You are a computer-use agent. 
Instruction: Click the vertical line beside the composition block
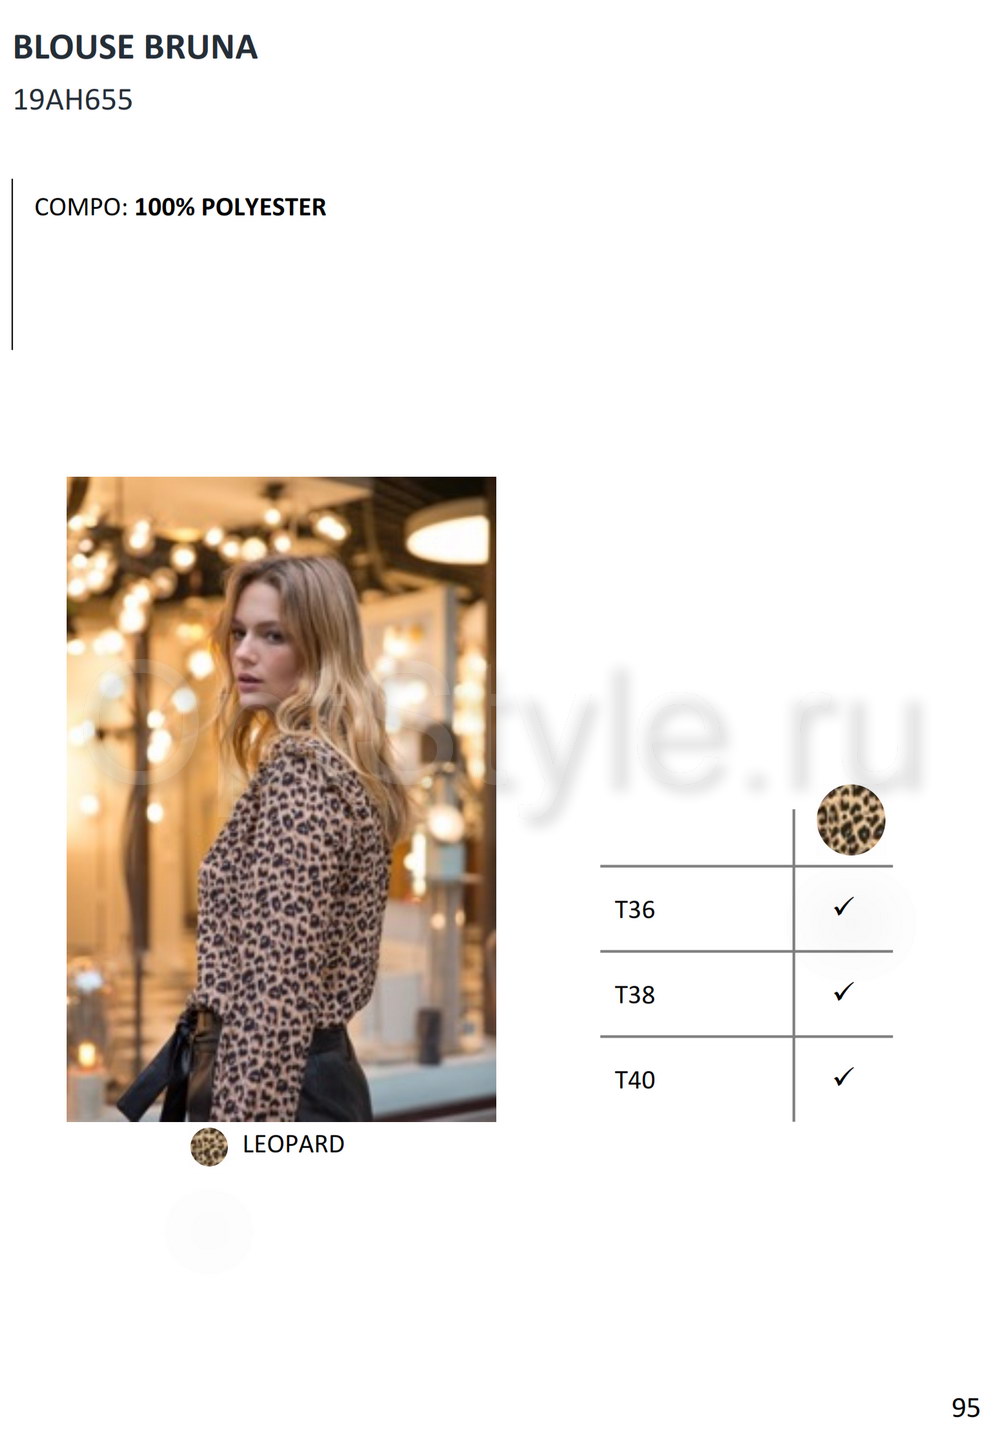click(12, 264)
